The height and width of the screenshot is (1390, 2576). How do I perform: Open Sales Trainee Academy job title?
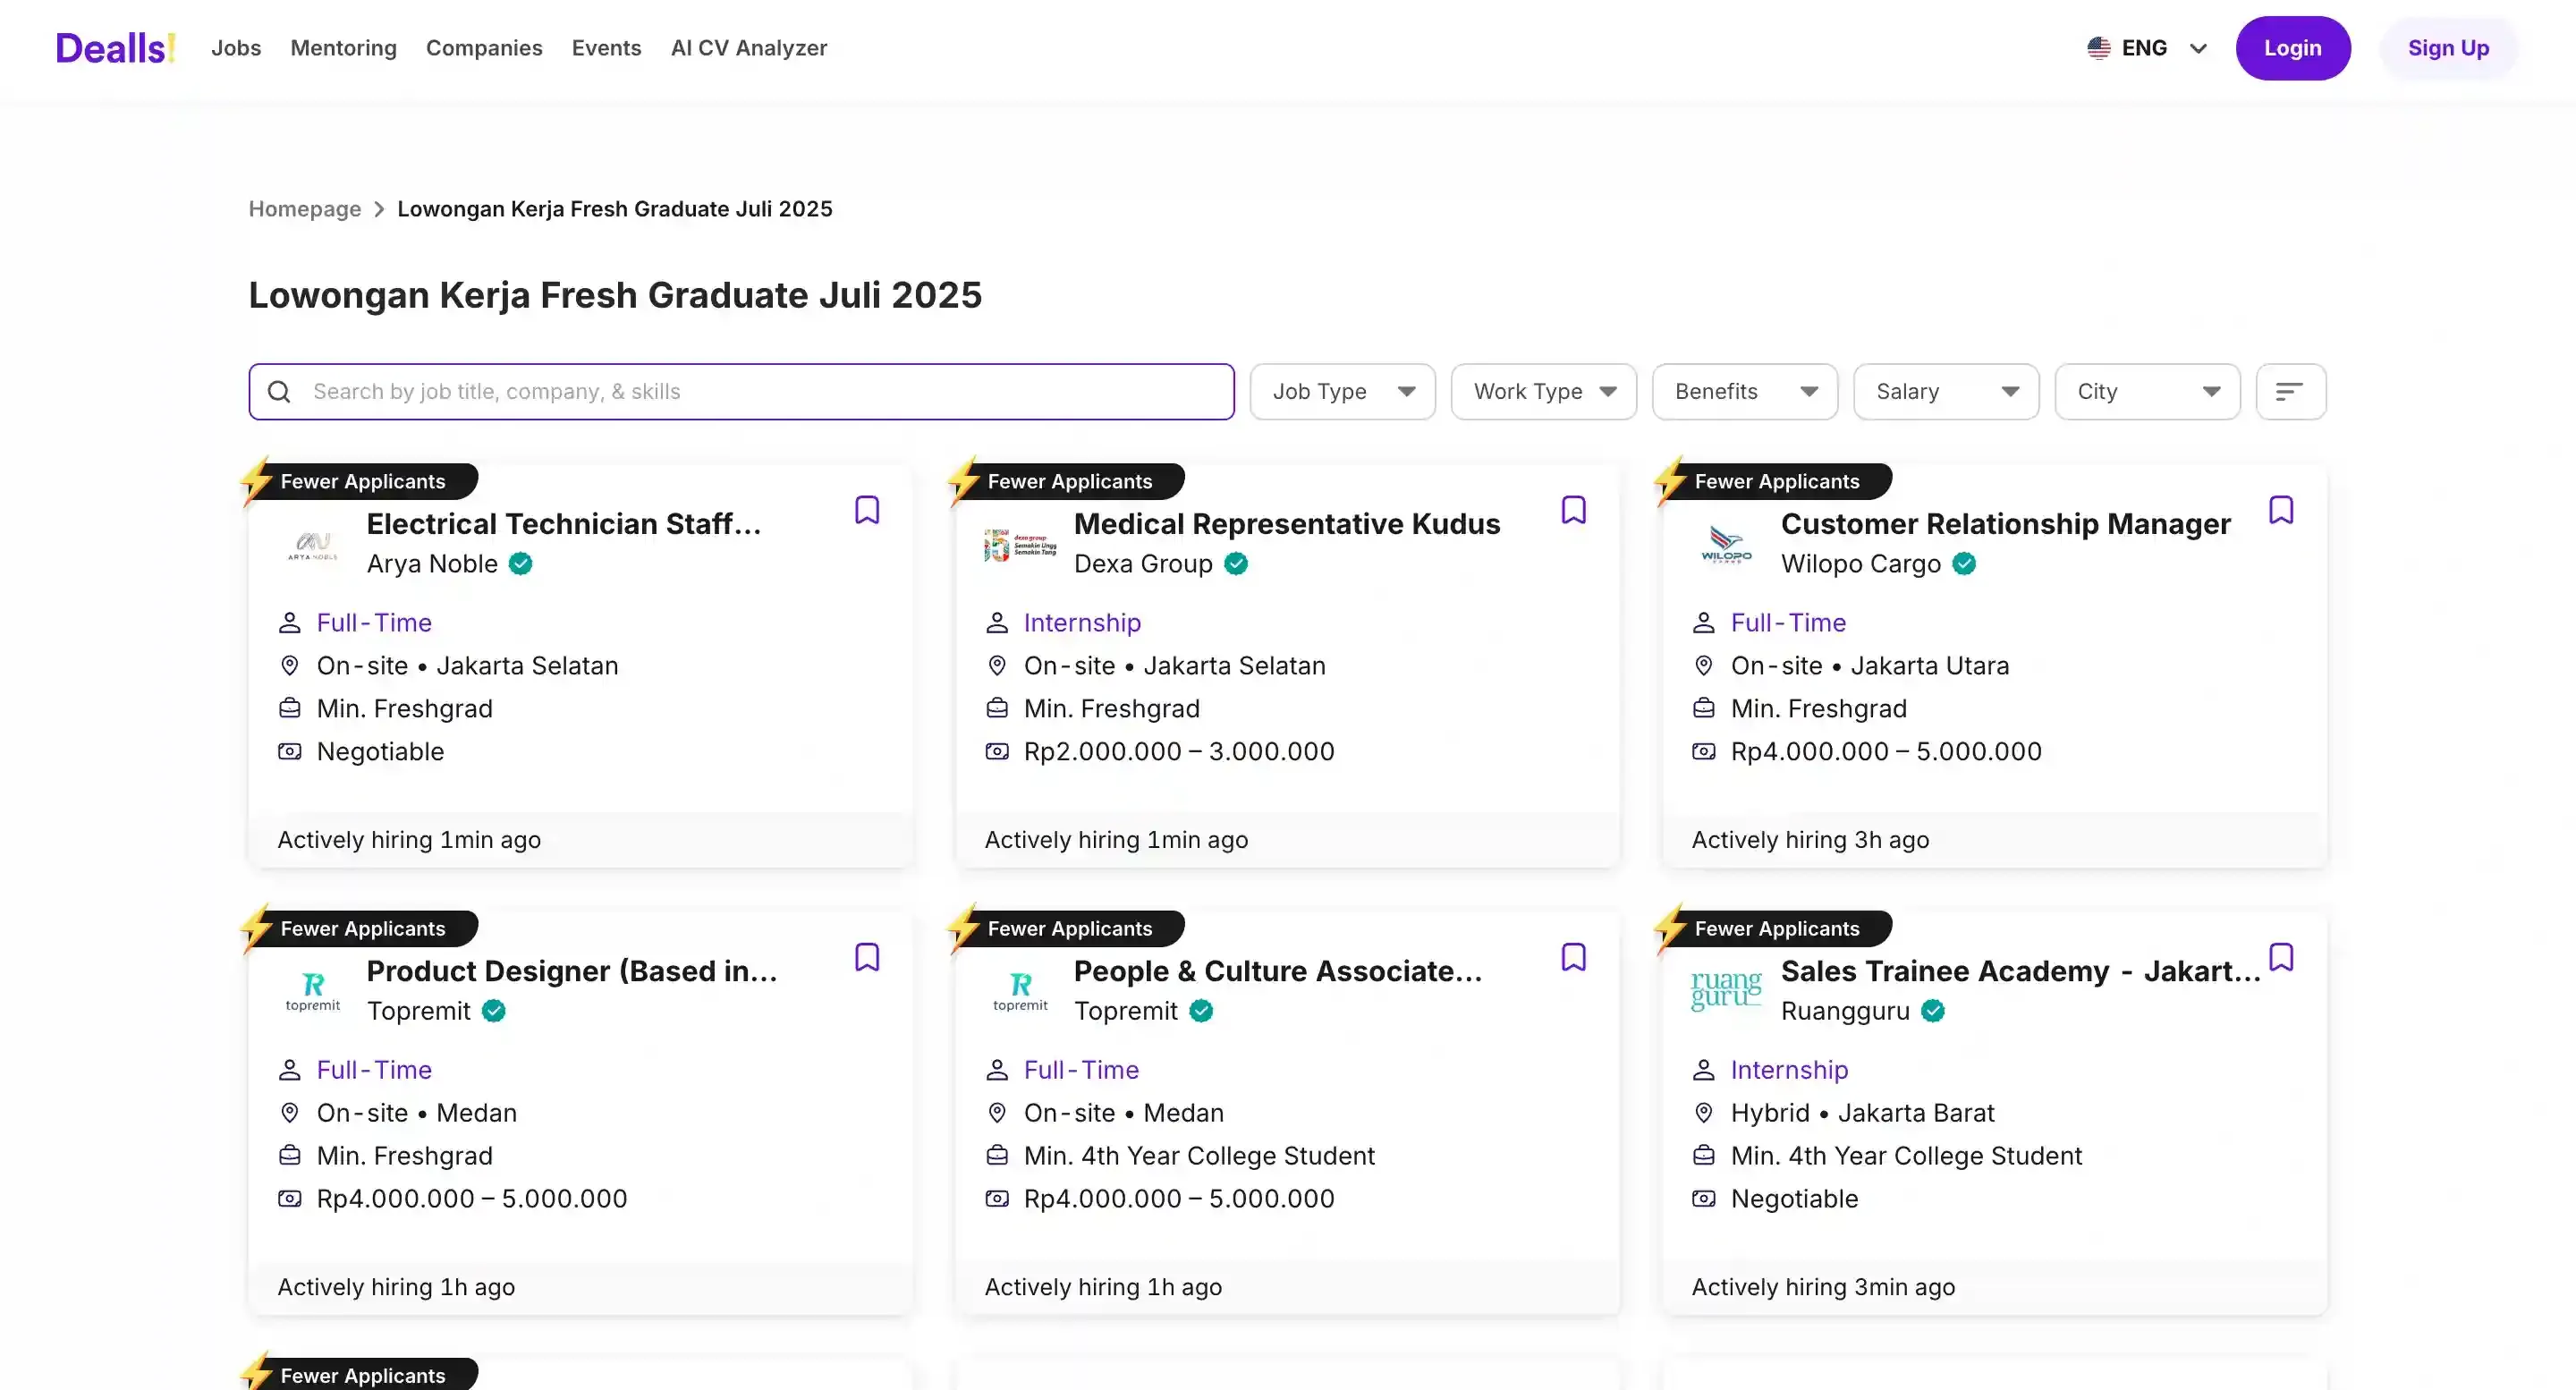2021,971
